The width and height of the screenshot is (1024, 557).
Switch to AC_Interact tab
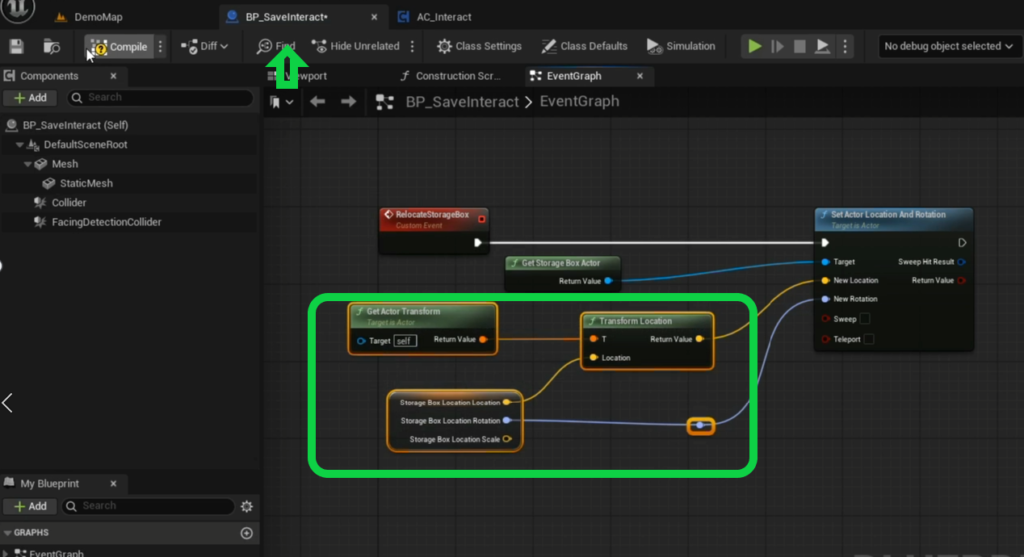tap(435, 17)
